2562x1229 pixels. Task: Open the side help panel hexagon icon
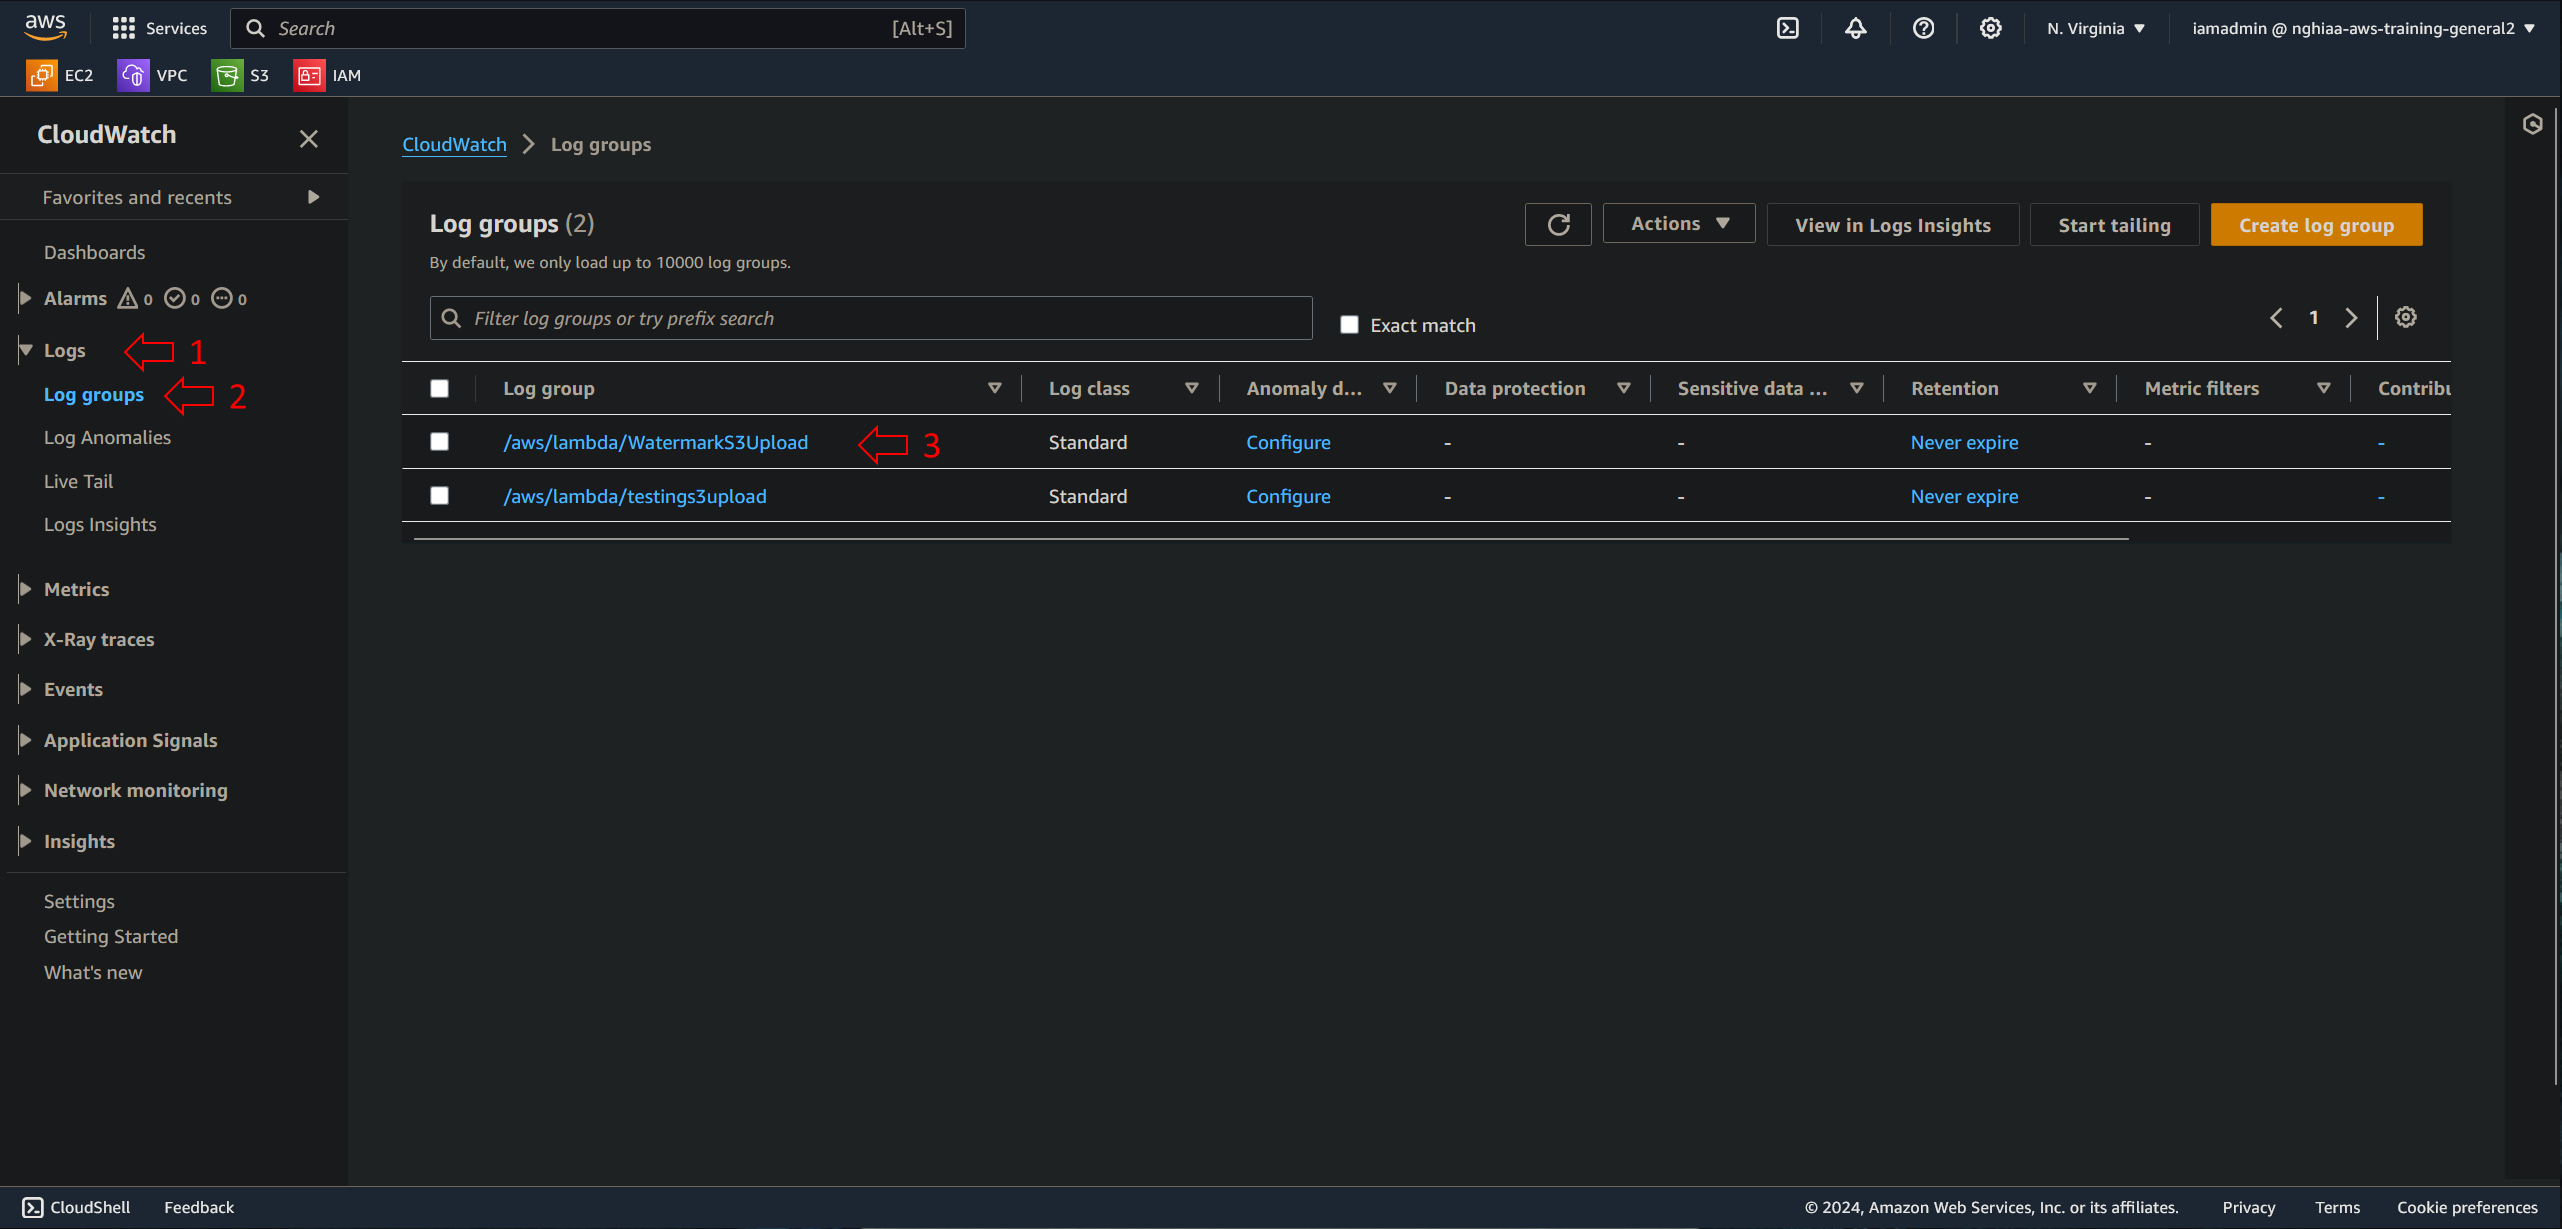point(2532,124)
